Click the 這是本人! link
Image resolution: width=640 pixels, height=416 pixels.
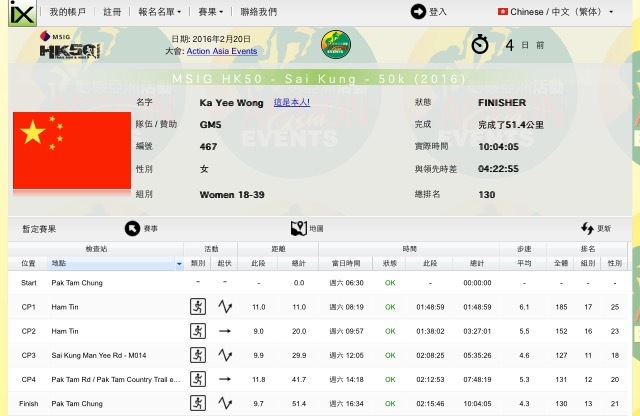291,102
